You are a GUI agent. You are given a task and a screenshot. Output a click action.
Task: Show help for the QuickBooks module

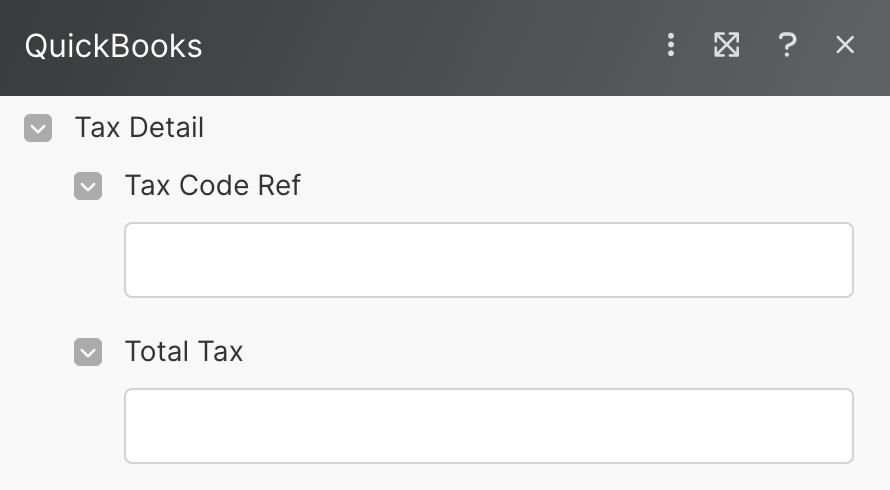pos(787,45)
